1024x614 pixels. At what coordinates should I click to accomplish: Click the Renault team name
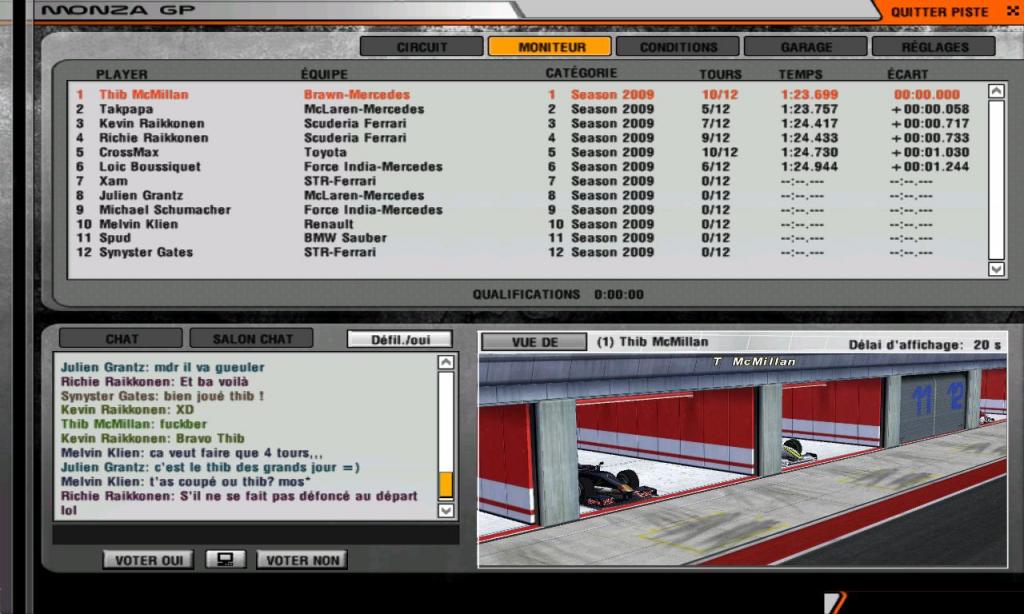tap(328, 224)
